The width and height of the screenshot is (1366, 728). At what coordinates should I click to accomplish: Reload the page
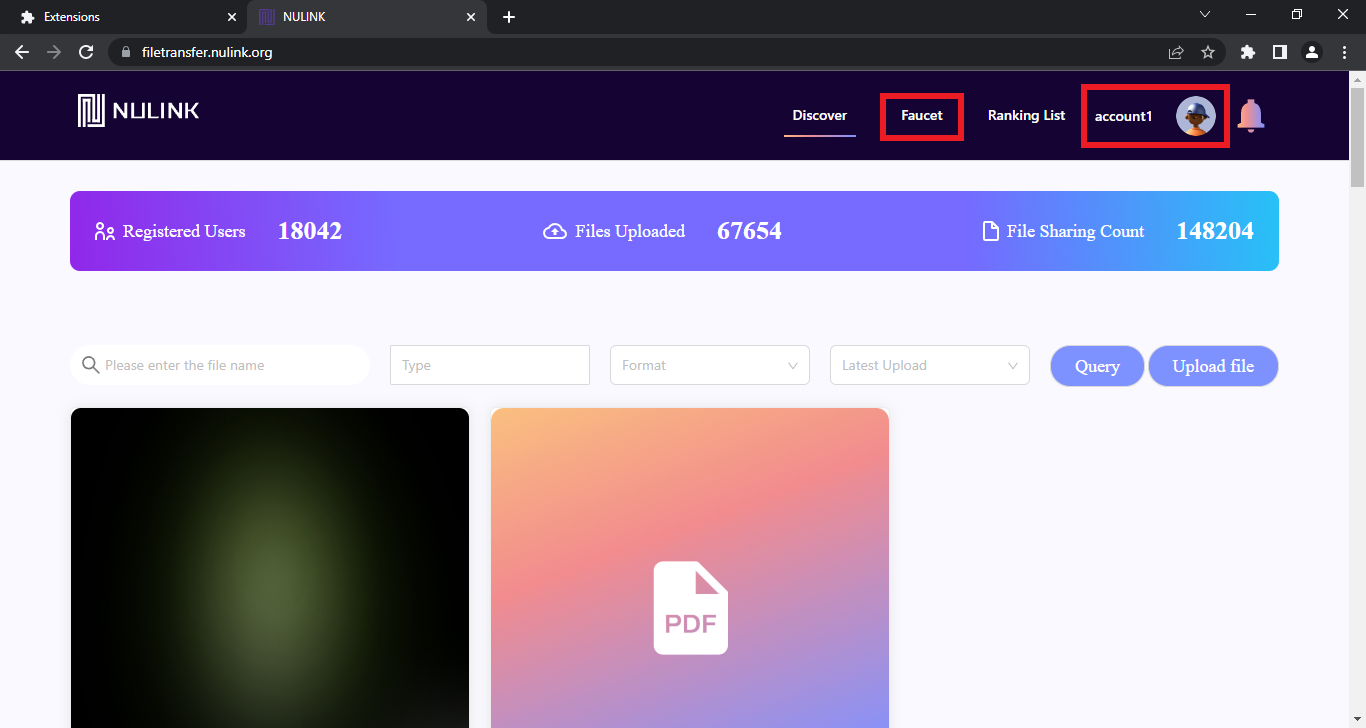pos(86,52)
